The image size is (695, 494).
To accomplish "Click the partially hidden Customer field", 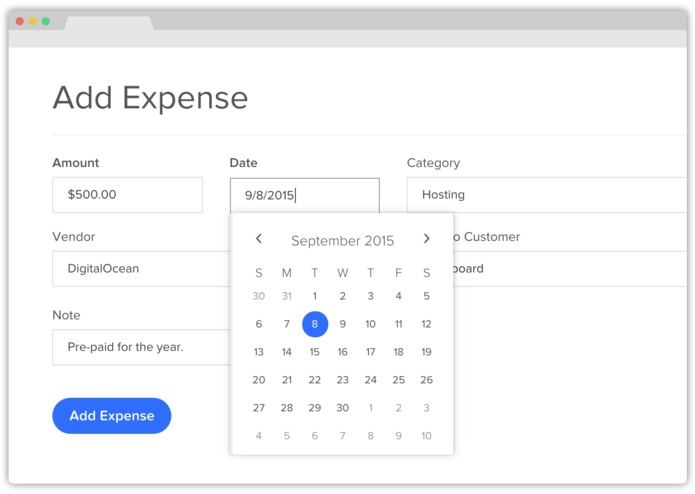I will 570,269.
